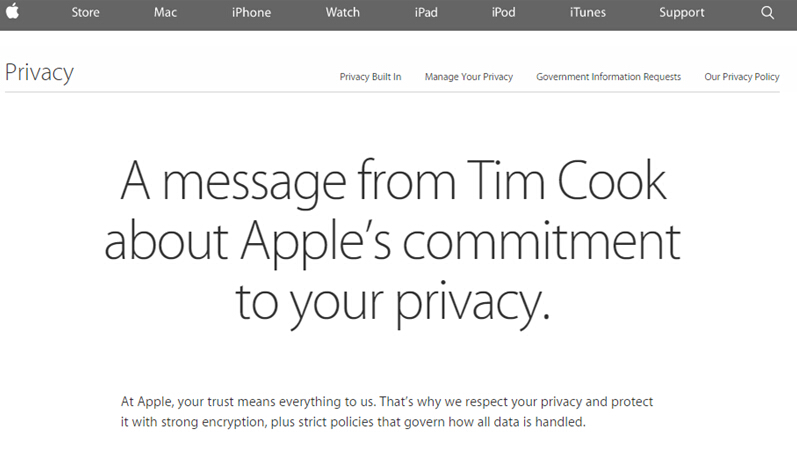Click the Privacy page title

coord(39,73)
